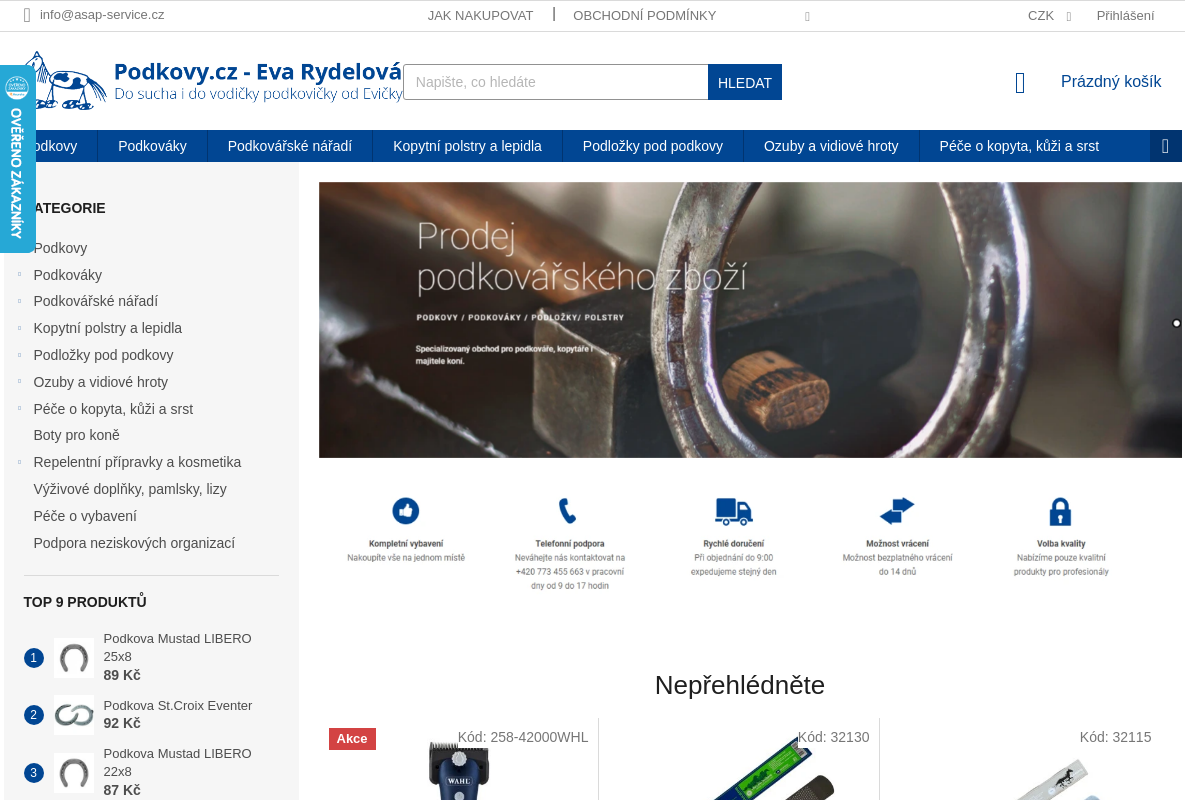Image resolution: width=1200 pixels, height=800 pixels.
Task: Click the Akce sale label
Action: point(352,739)
